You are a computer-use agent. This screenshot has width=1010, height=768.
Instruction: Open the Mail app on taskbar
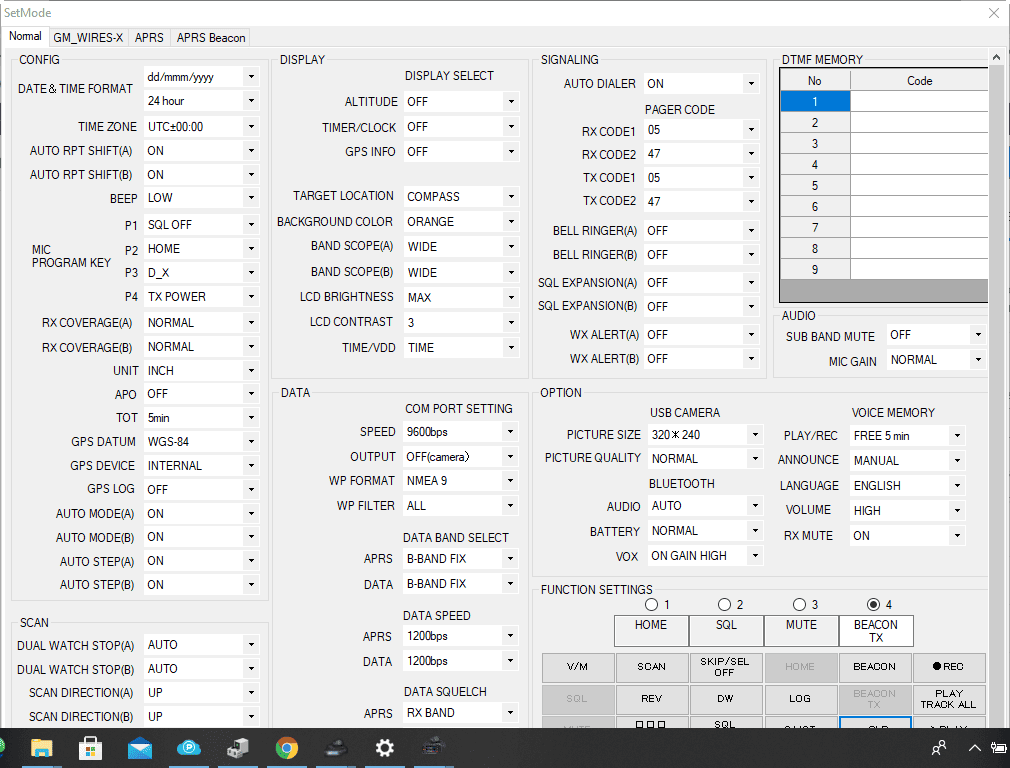click(140, 747)
